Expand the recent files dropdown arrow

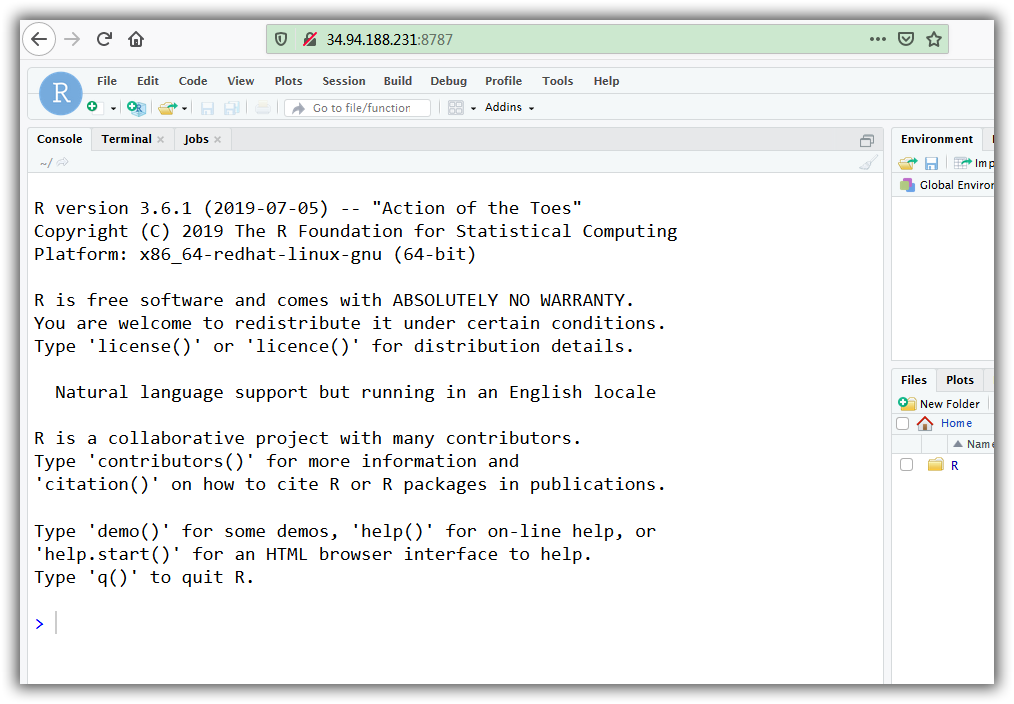(184, 108)
